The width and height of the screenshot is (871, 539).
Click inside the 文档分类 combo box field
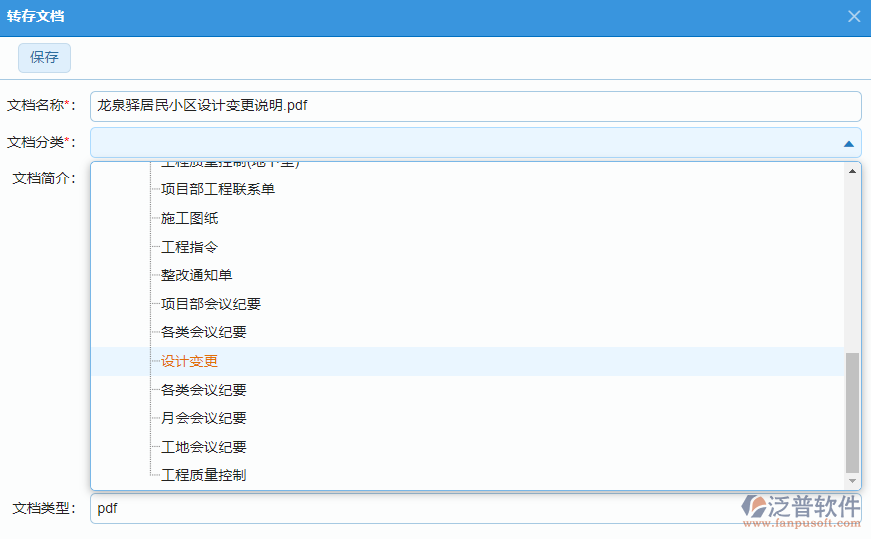click(460, 143)
